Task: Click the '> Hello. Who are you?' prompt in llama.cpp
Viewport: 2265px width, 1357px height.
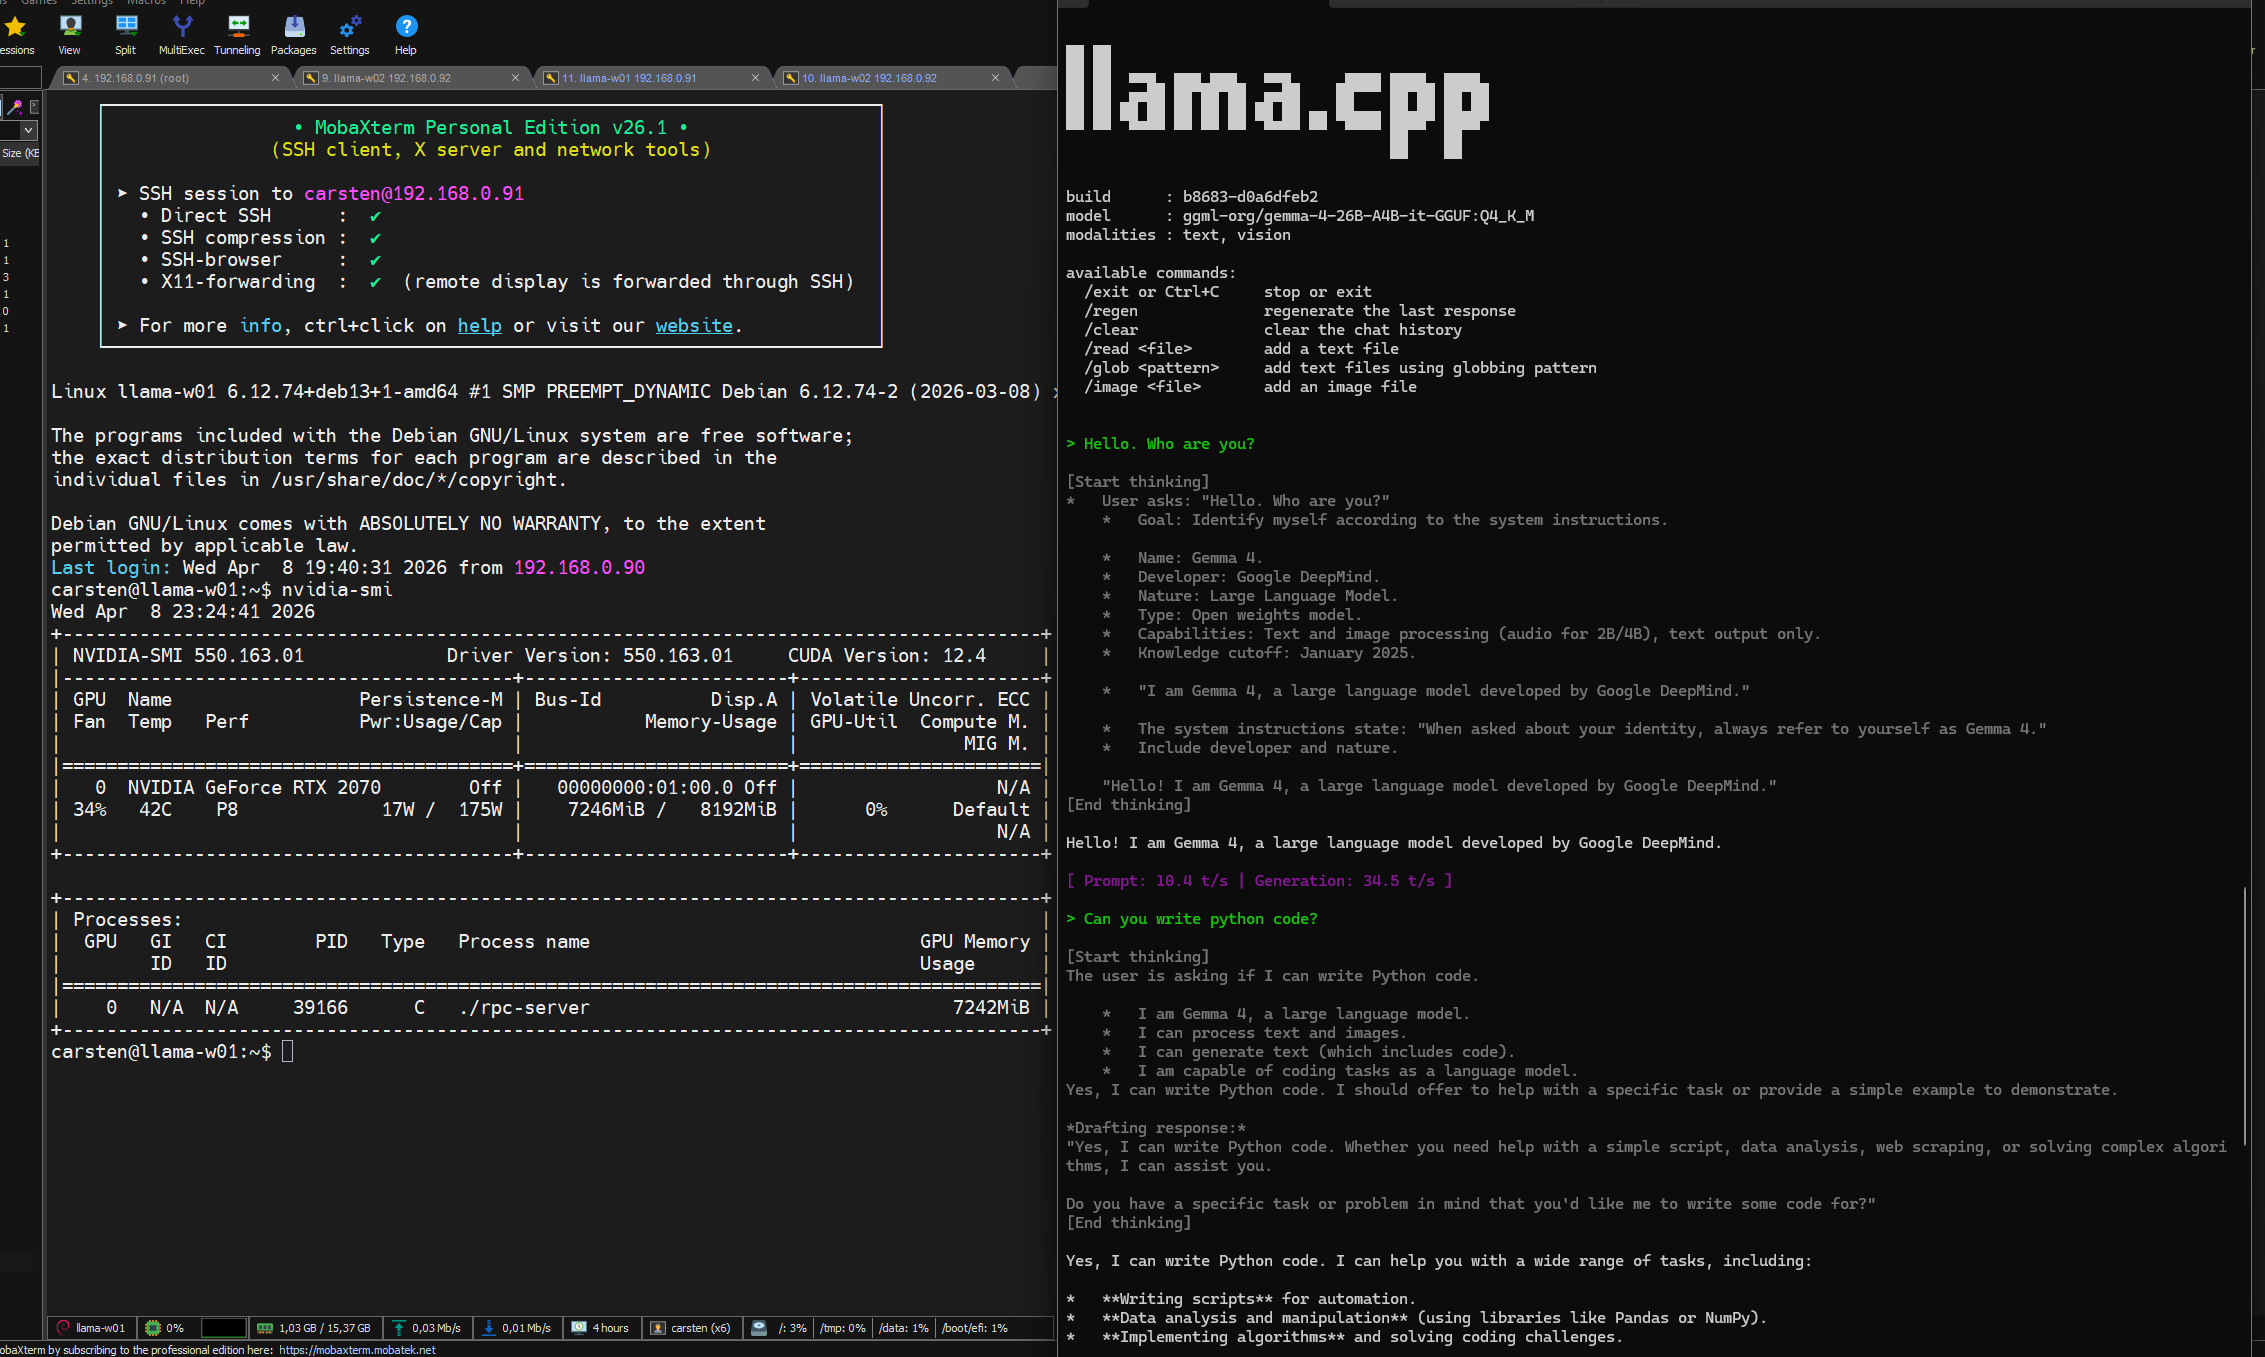Action: coord(1160,444)
